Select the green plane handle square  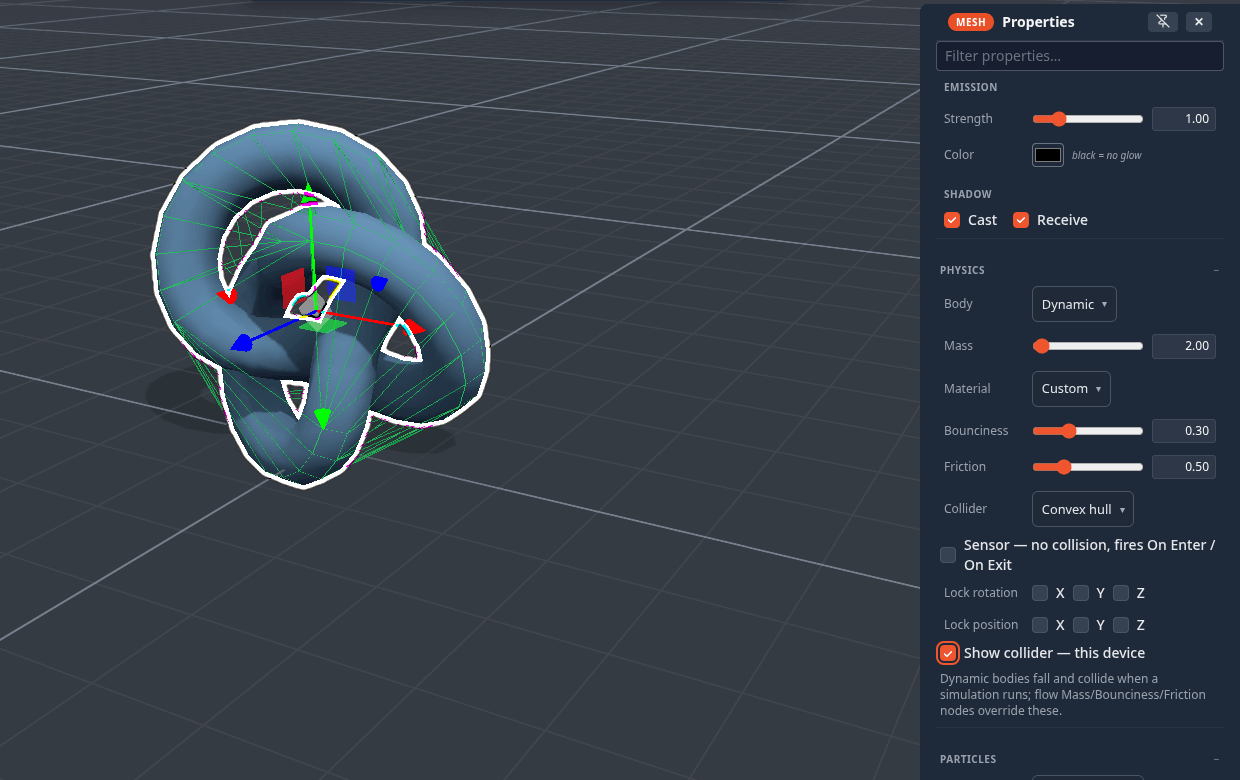[x=321, y=325]
